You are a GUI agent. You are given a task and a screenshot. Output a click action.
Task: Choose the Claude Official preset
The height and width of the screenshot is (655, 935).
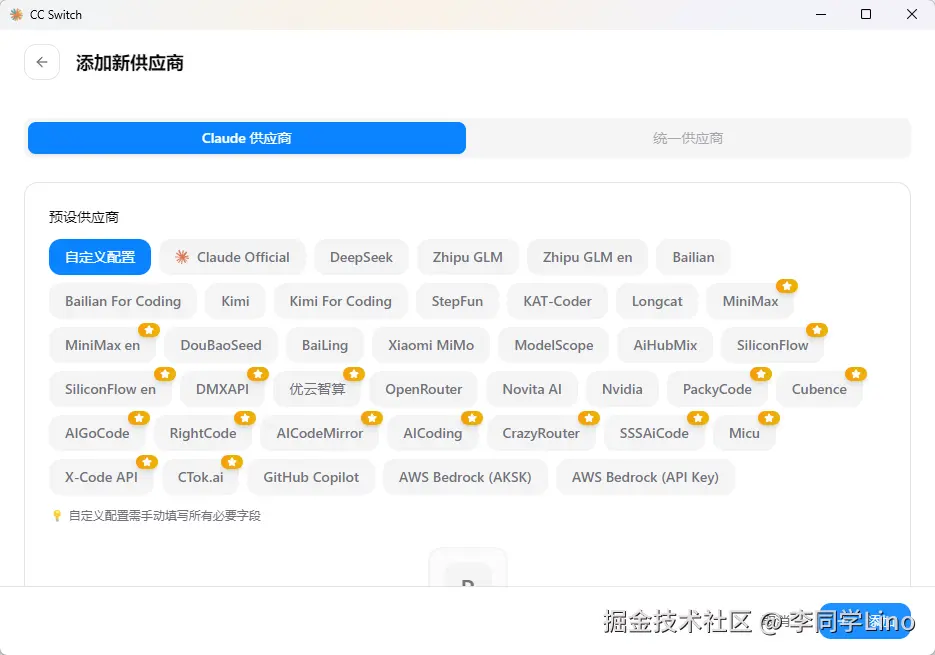pyautogui.click(x=232, y=257)
